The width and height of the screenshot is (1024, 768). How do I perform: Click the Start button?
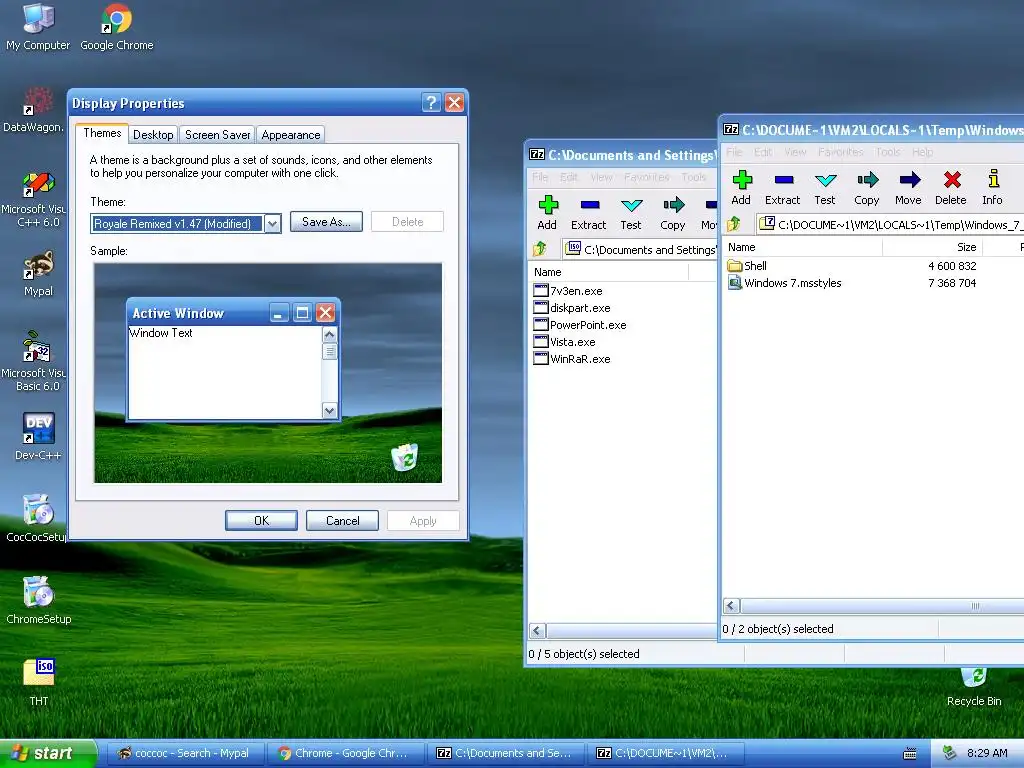(47, 753)
